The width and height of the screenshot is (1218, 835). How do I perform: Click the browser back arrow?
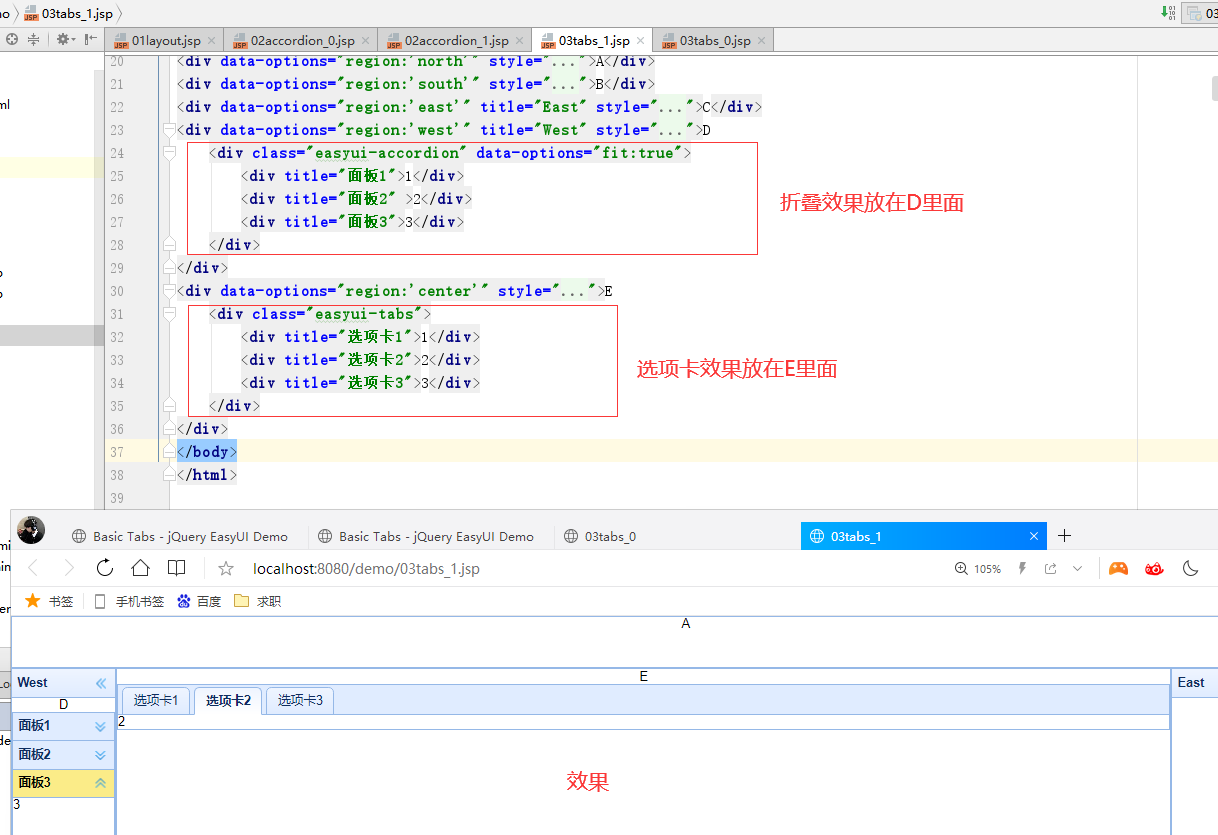(x=33, y=568)
